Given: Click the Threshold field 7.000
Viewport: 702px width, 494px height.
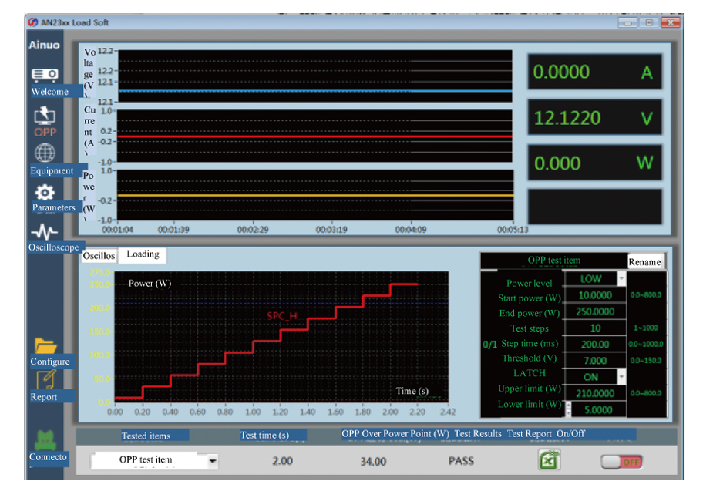Looking at the screenshot, I should (595, 361).
